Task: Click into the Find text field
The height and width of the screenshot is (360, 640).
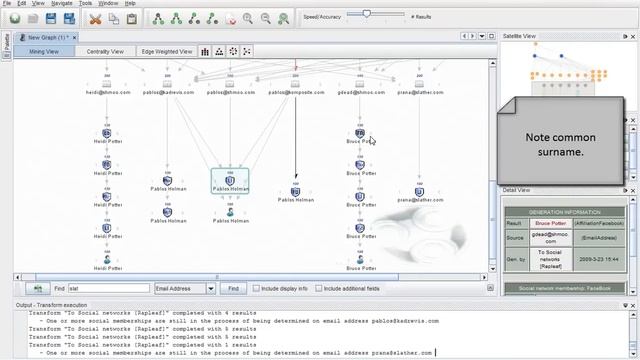Action: coord(109,289)
